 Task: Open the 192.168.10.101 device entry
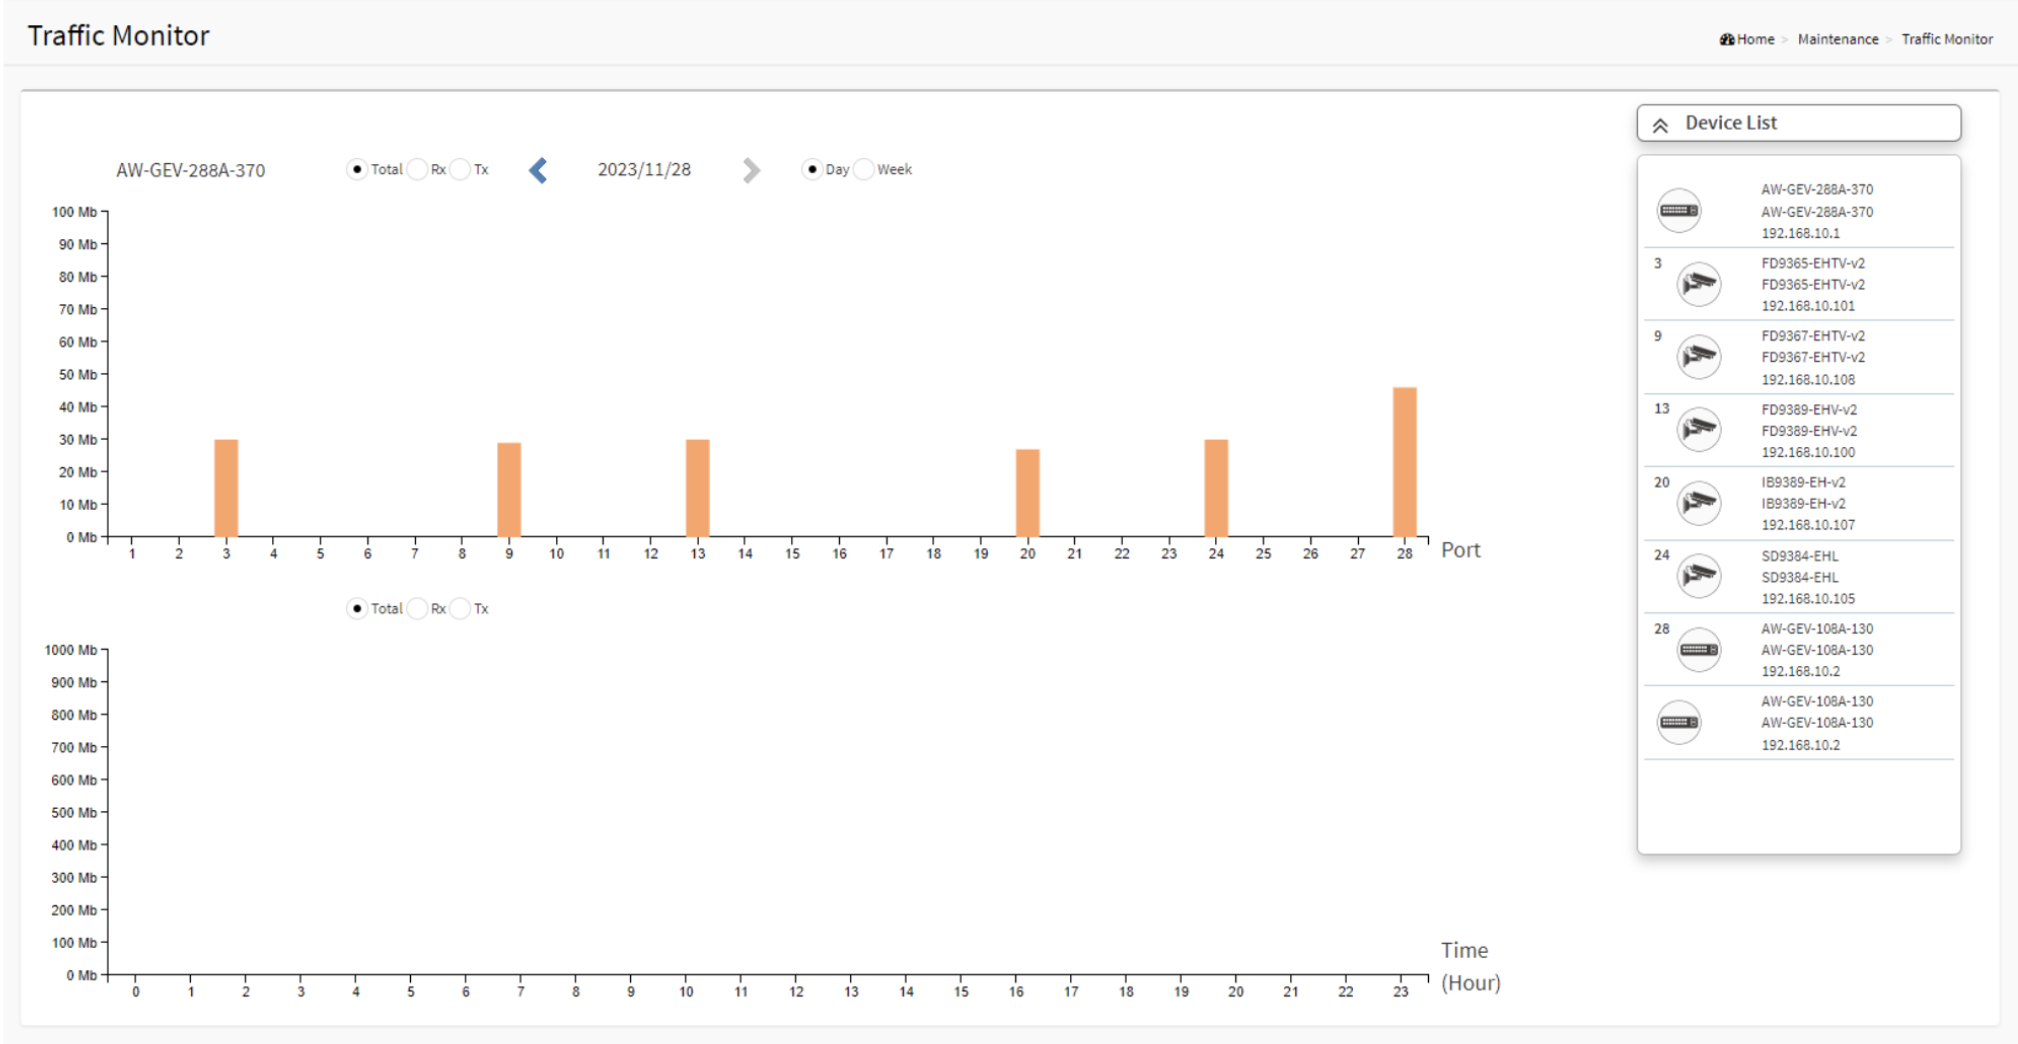pos(1807,306)
